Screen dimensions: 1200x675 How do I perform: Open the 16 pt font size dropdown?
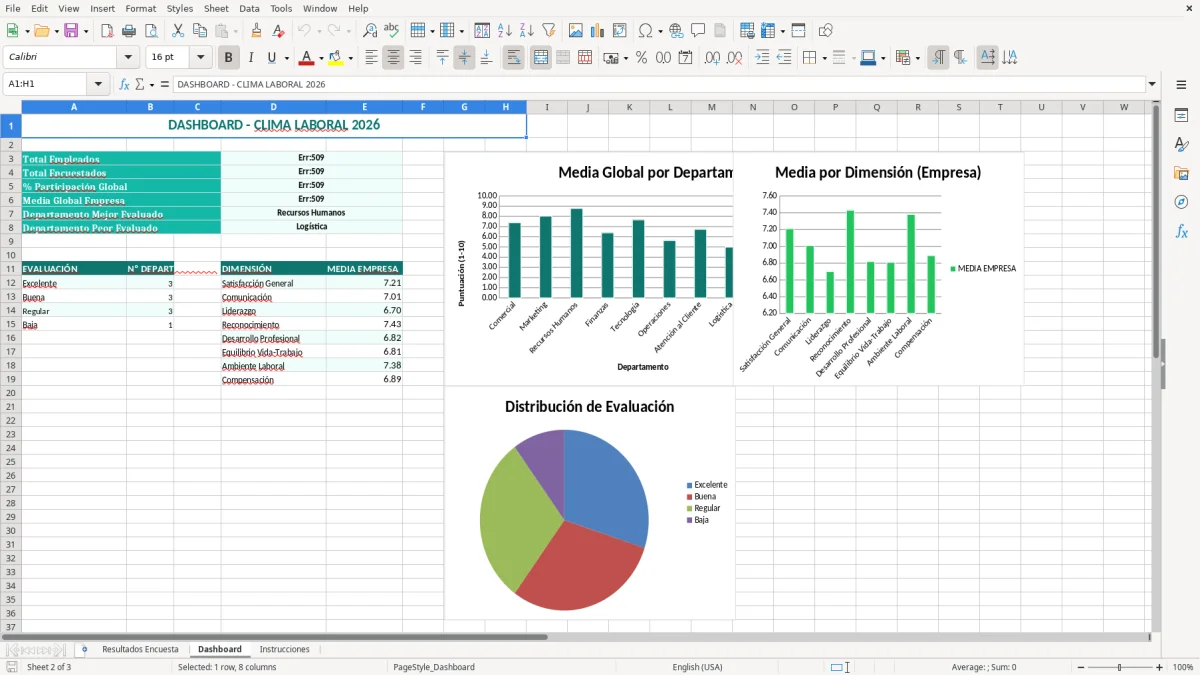pyautogui.click(x=201, y=58)
